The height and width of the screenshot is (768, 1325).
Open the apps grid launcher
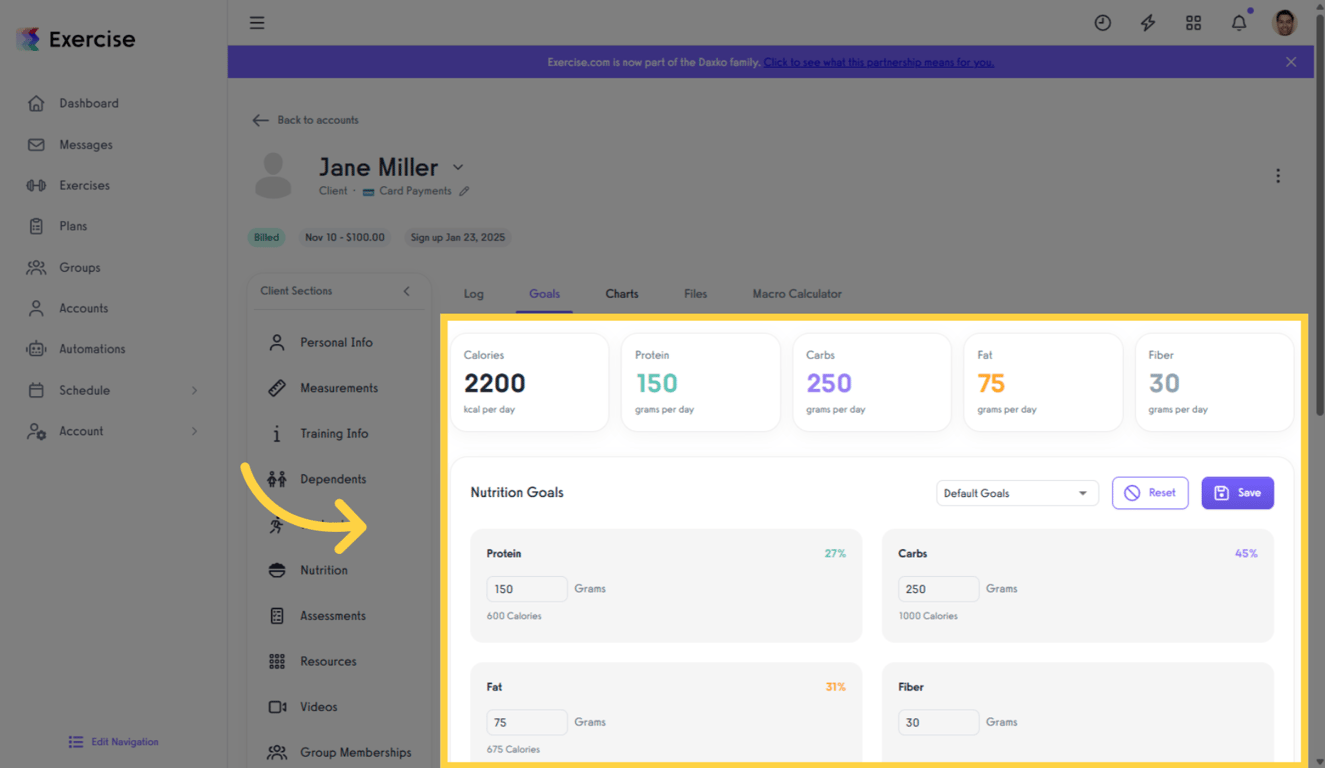[1193, 22]
